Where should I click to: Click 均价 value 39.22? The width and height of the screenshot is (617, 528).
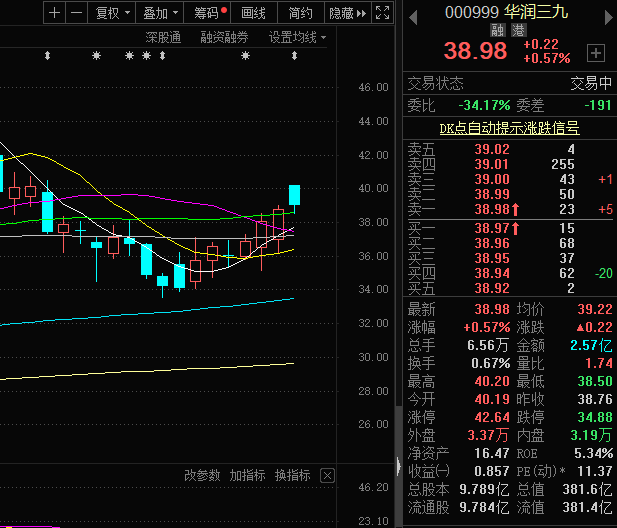coord(595,309)
